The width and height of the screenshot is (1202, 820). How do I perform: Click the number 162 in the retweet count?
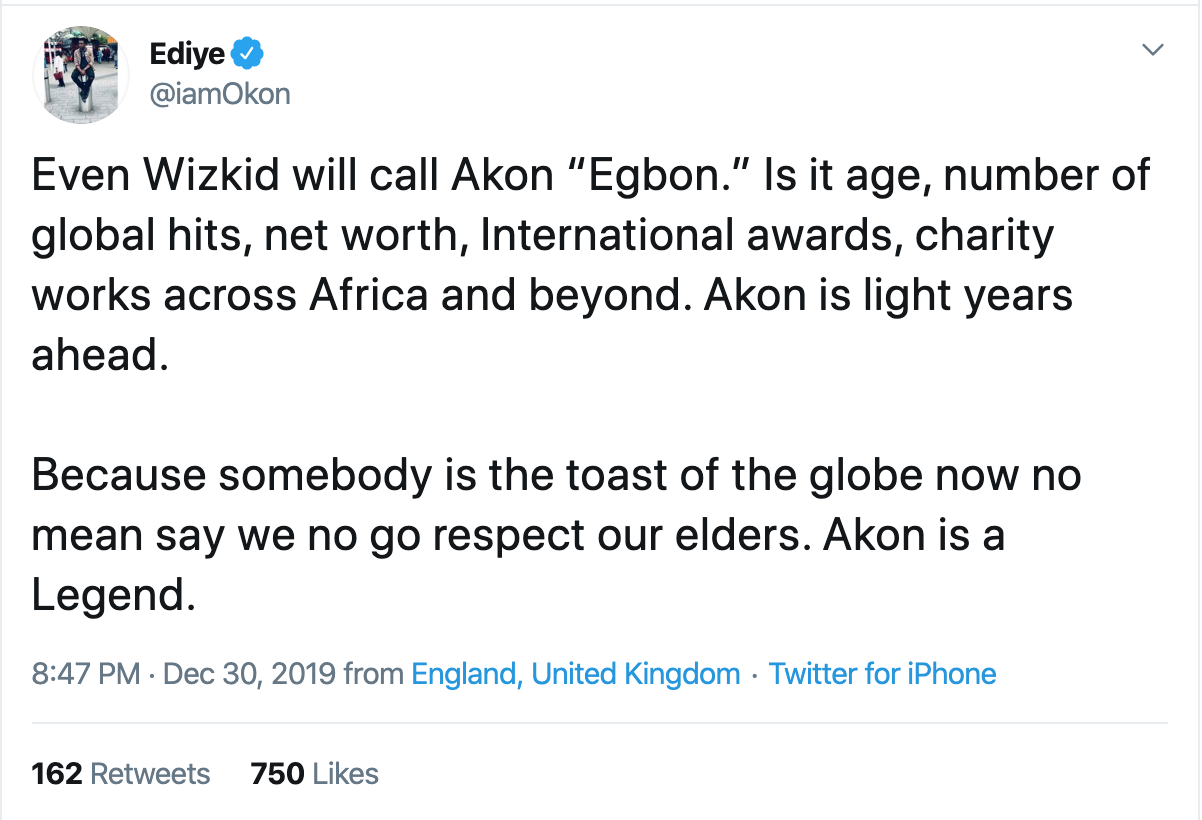56,774
